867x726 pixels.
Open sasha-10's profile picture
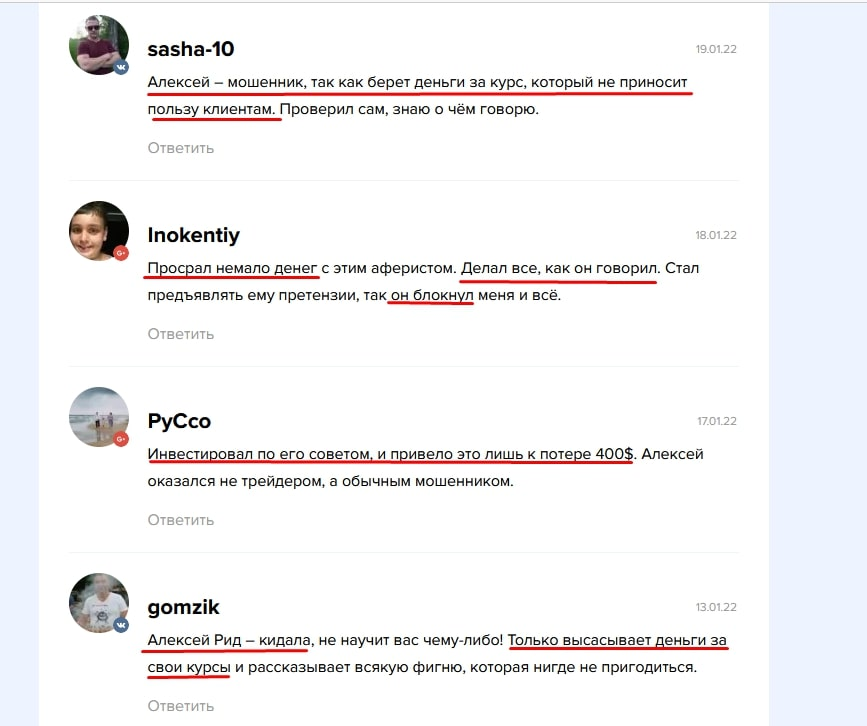click(x=99, y=45)
